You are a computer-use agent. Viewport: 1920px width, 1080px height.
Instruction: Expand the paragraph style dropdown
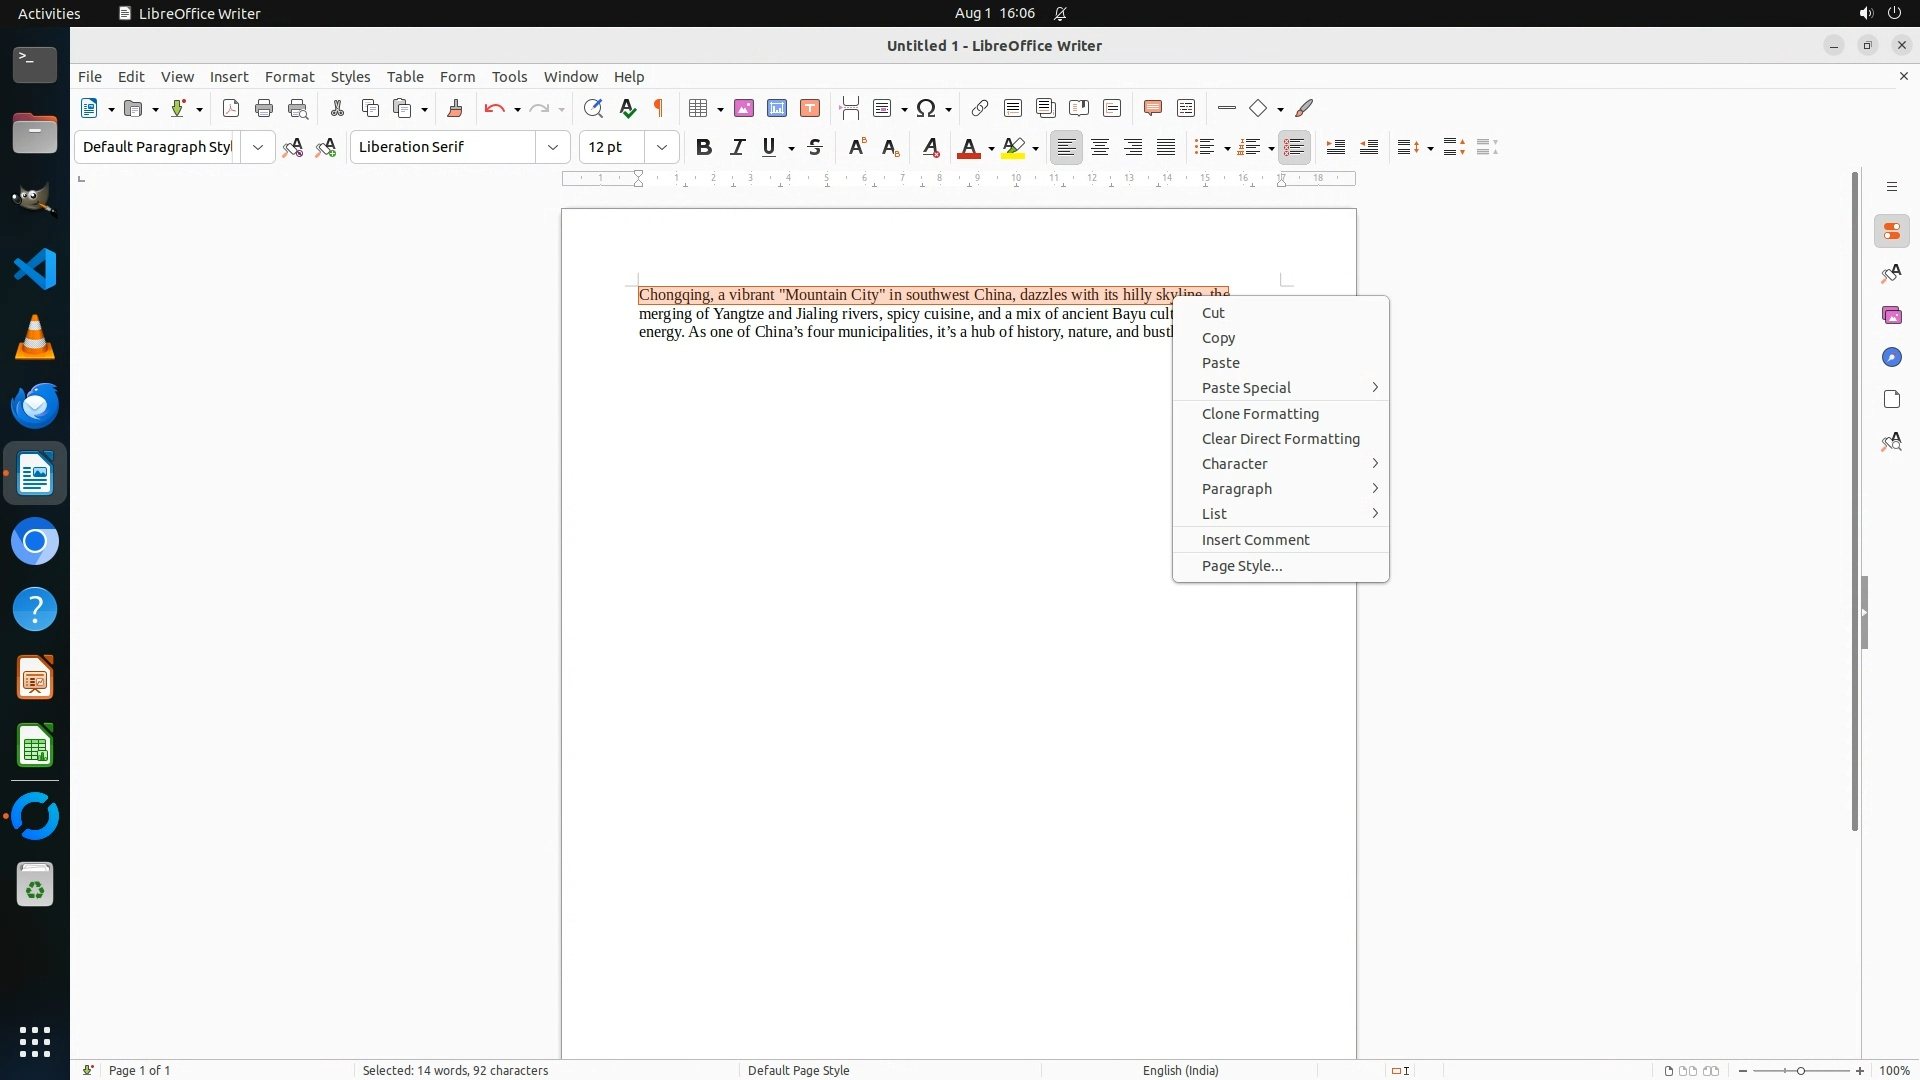(x=258, y=148)
